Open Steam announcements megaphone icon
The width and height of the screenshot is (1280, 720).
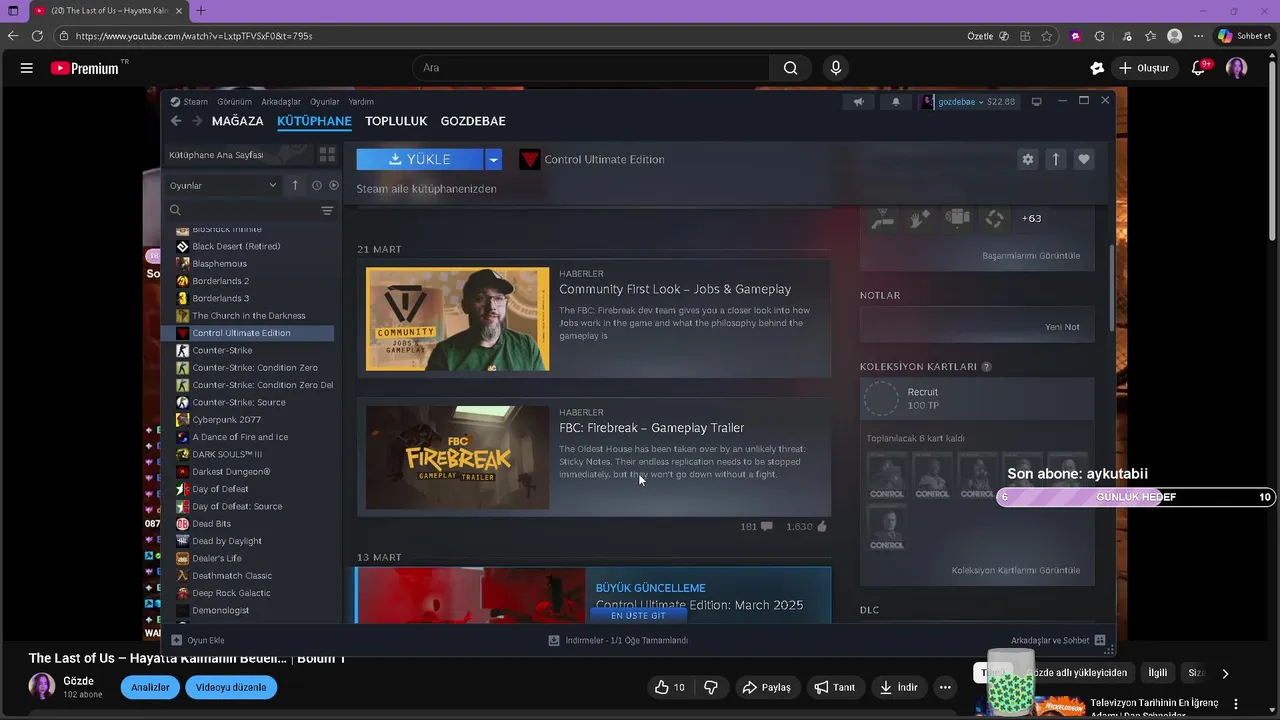point(858,102)
